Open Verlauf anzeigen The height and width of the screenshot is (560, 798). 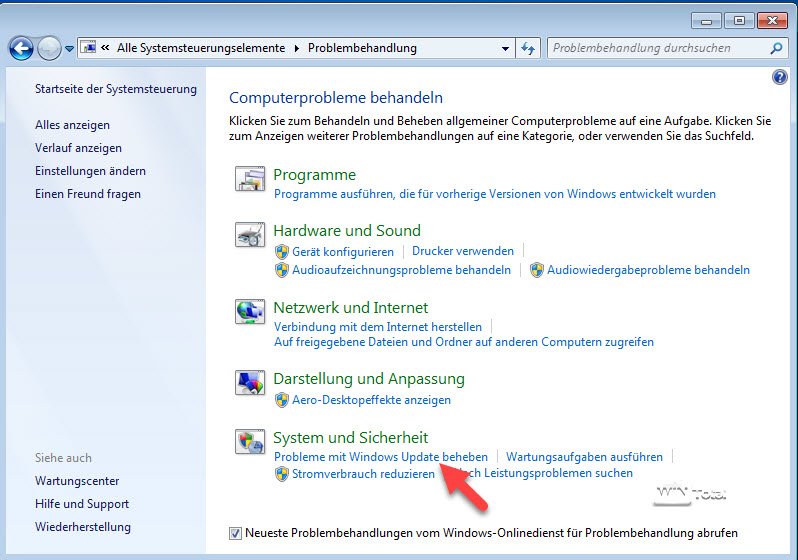[x=78, y=148]
